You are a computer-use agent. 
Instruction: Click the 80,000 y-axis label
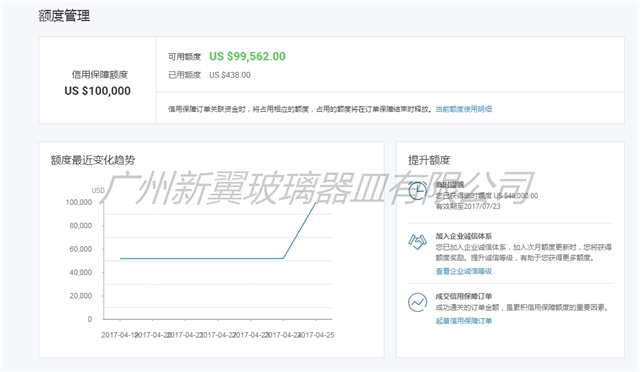(80, 225)
